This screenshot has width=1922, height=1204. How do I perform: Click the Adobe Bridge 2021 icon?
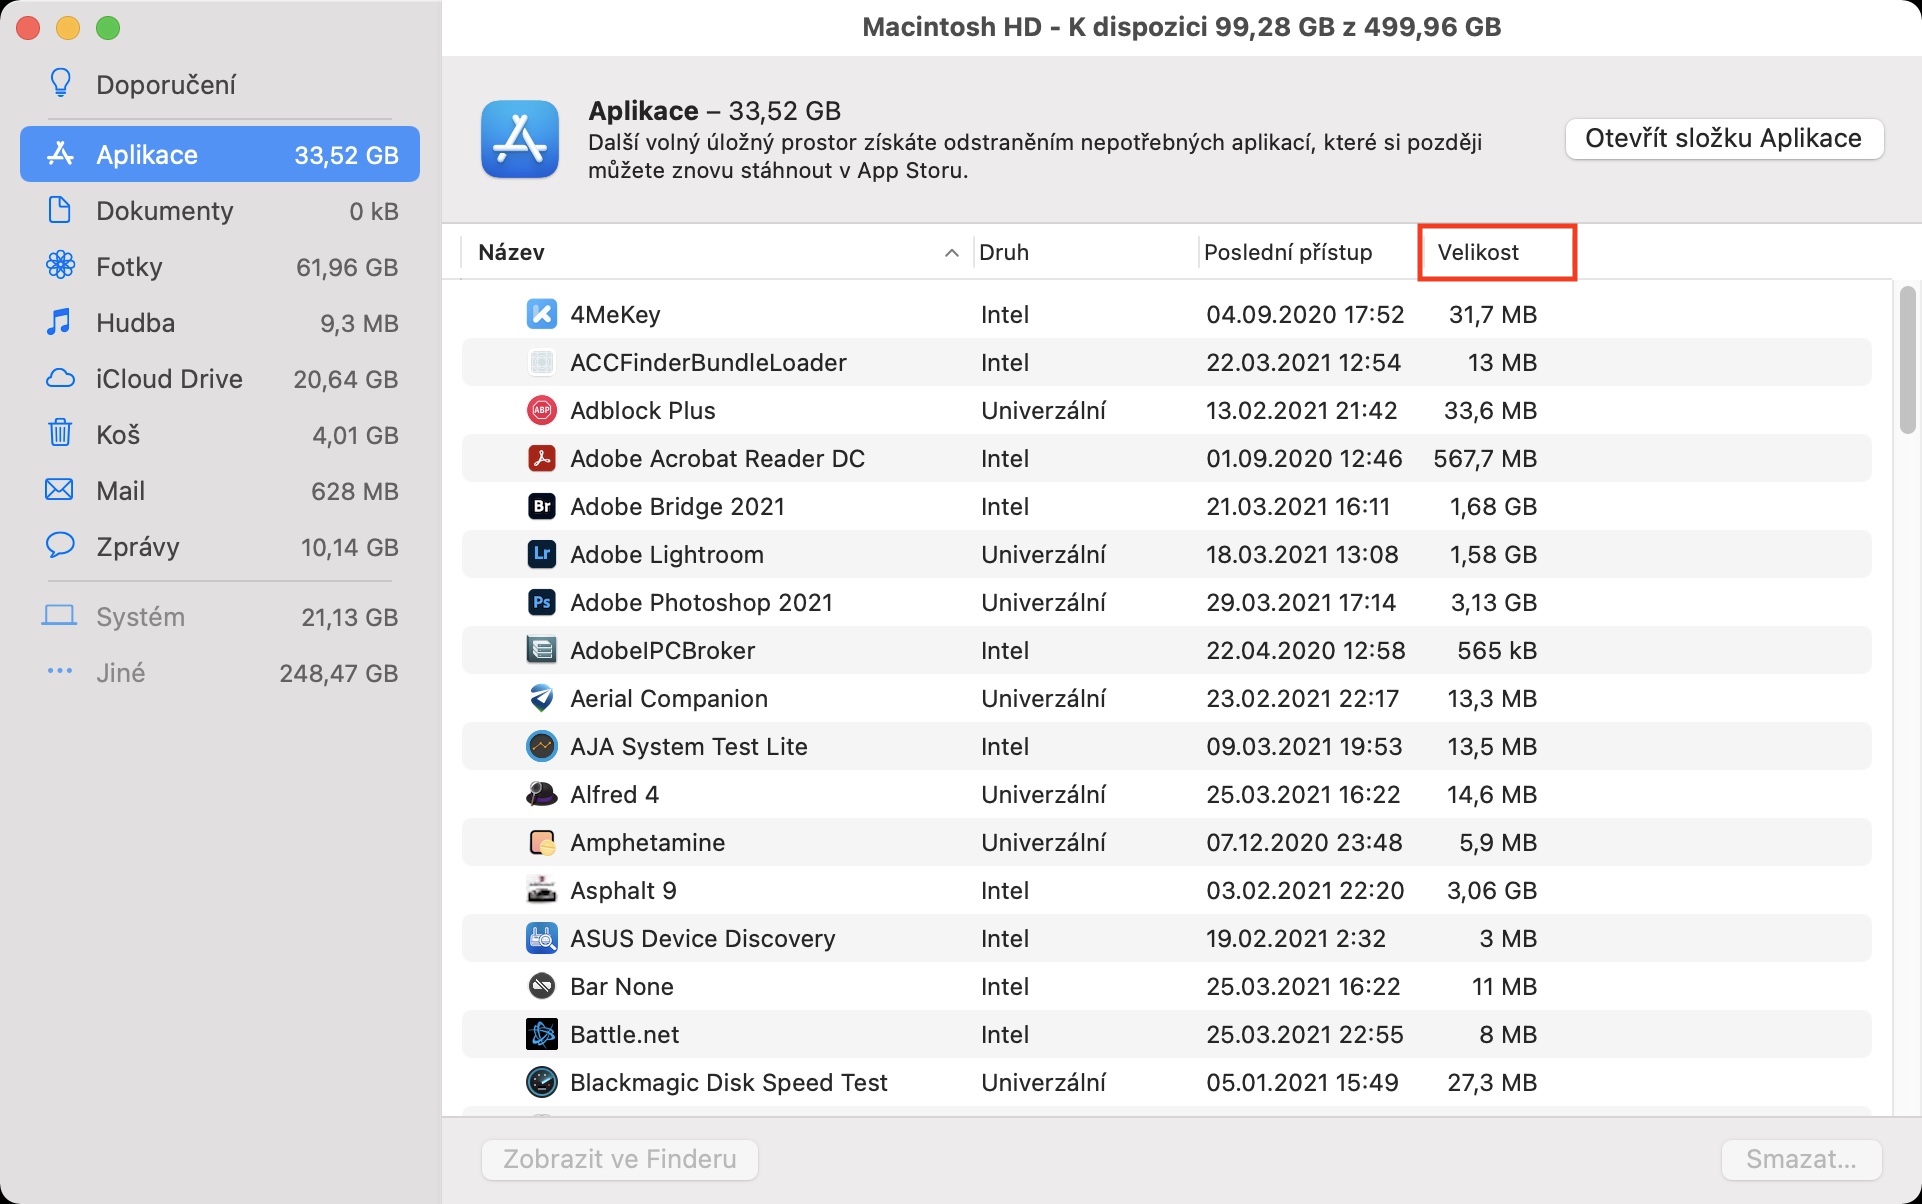[x=541, y=506]
